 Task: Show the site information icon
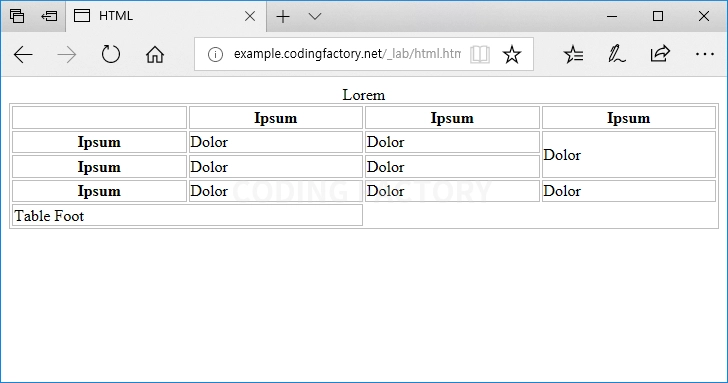coord(215,54)
